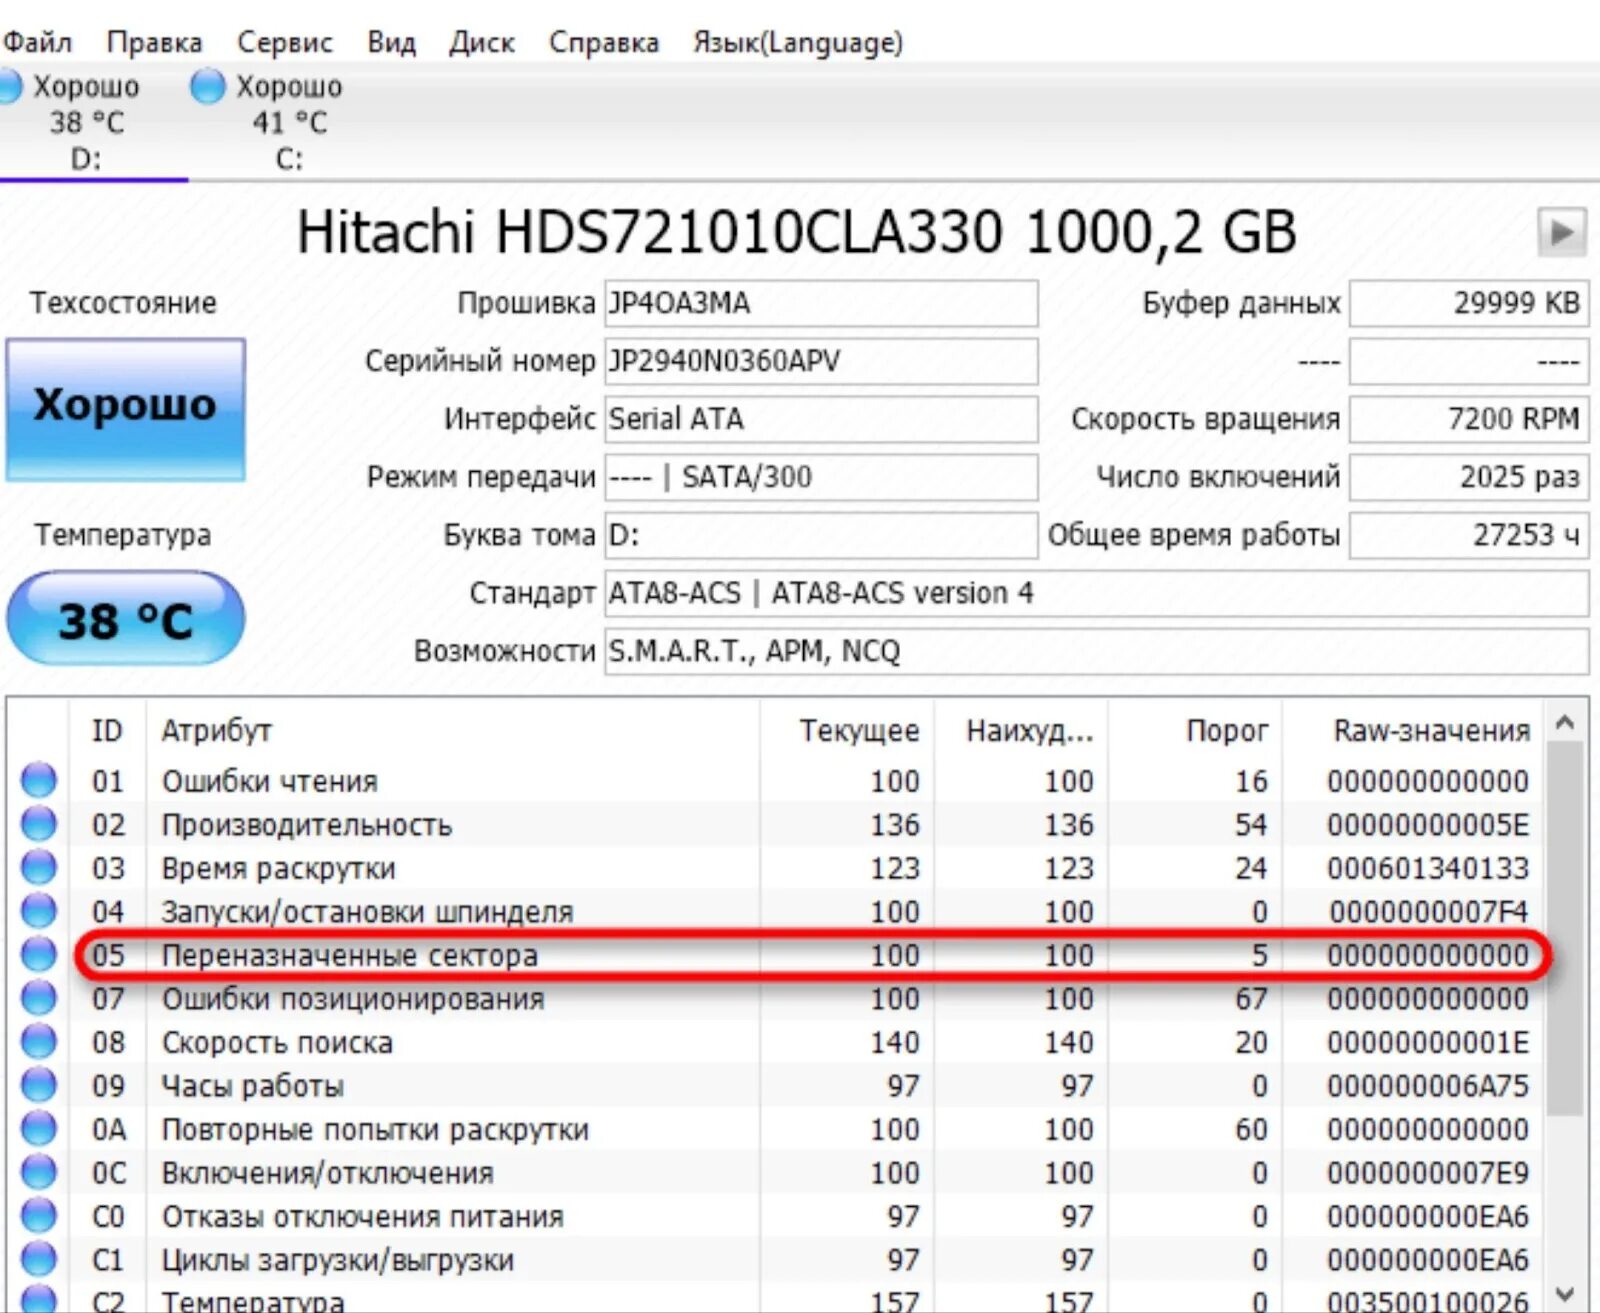Click the power-on count field 2025 раз
1600x1313 pixels.
[x=1469, y=477]
